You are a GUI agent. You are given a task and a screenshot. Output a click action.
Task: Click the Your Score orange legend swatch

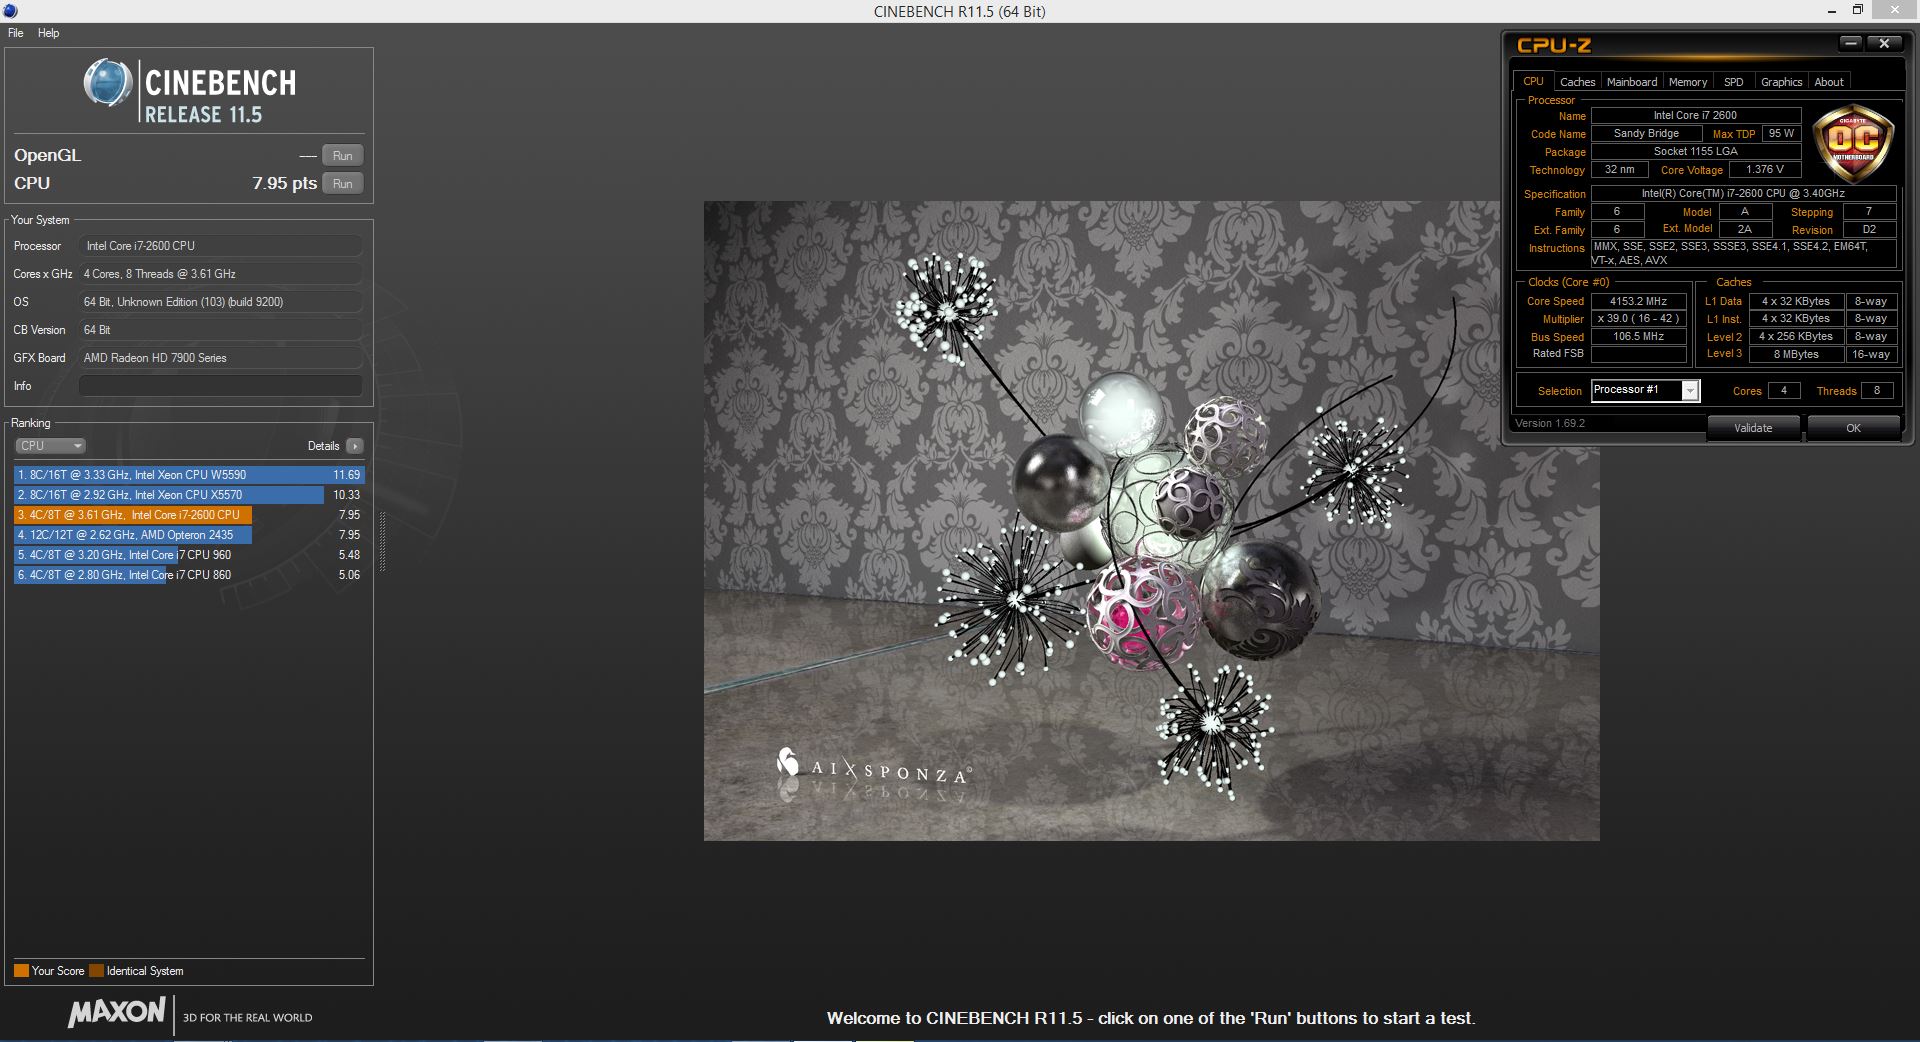pyautogui.click(x=21, y=971)
